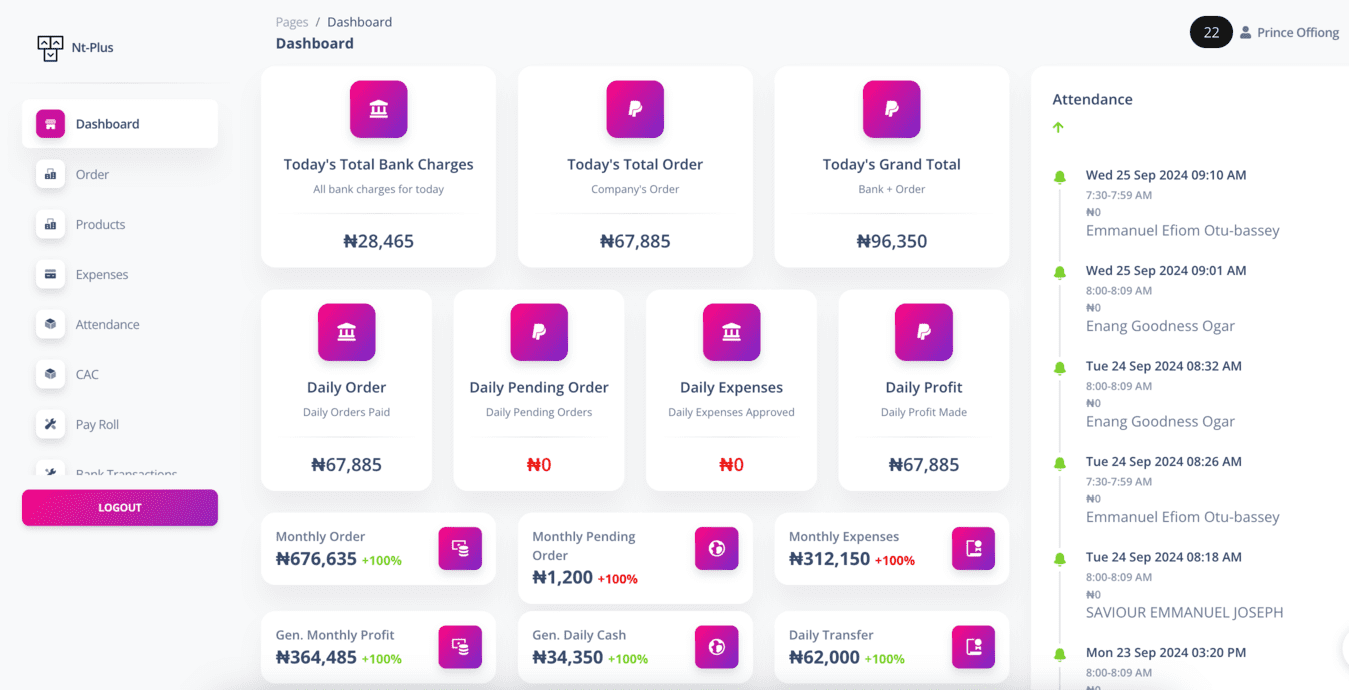This screenshot has width=1349, height=690.
Task: Click the ₦34,350 daily cash amount
Action: coord(568,658)
